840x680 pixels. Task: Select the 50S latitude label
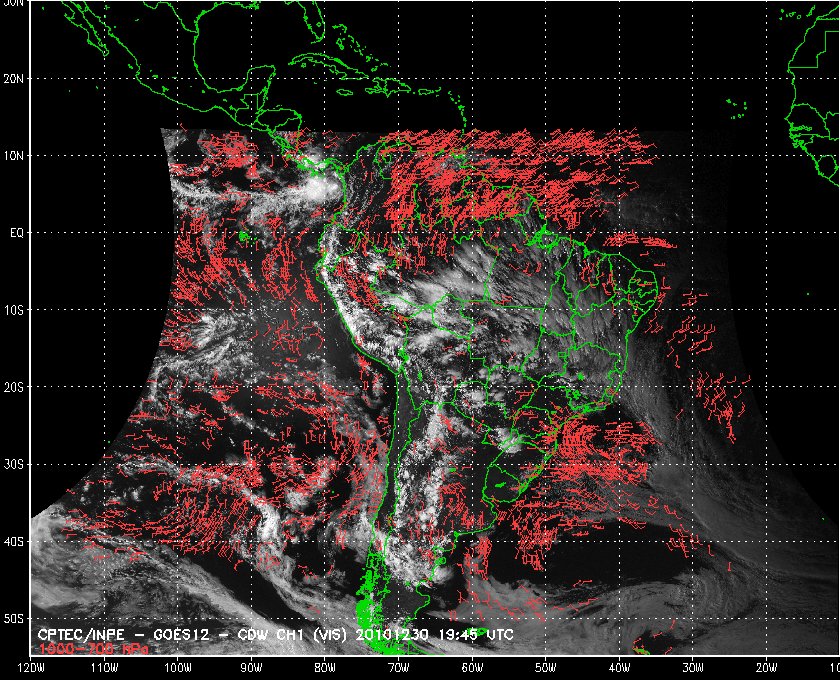point(13,618)
